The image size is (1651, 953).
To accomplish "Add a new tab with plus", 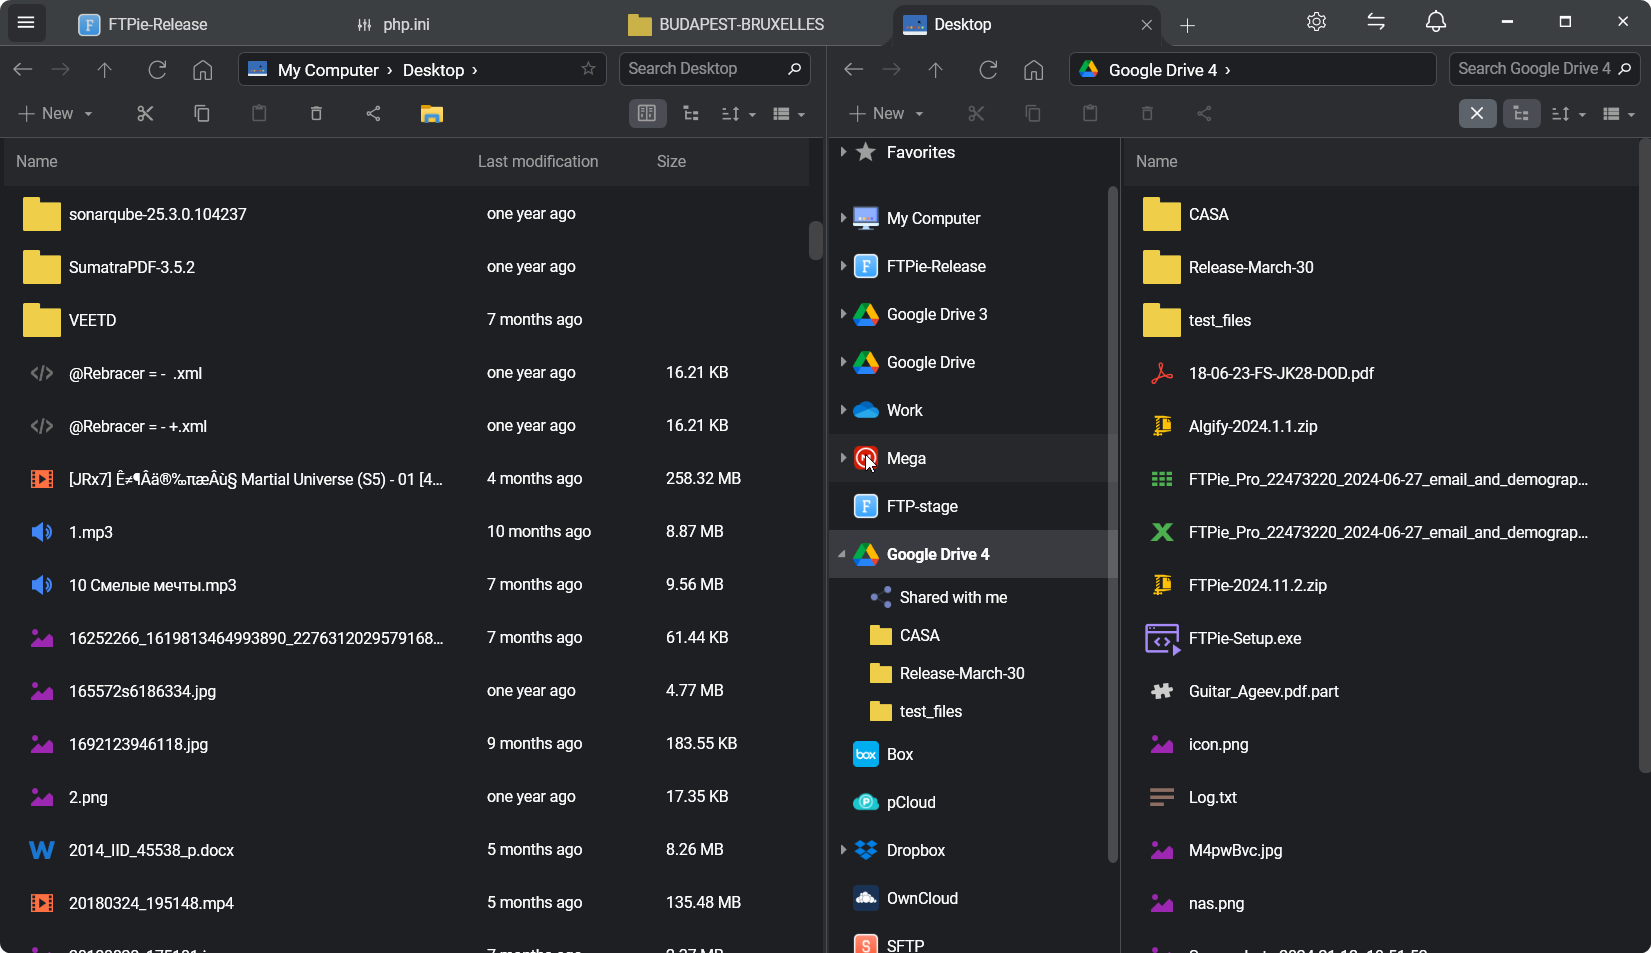I will [1187, 25].
